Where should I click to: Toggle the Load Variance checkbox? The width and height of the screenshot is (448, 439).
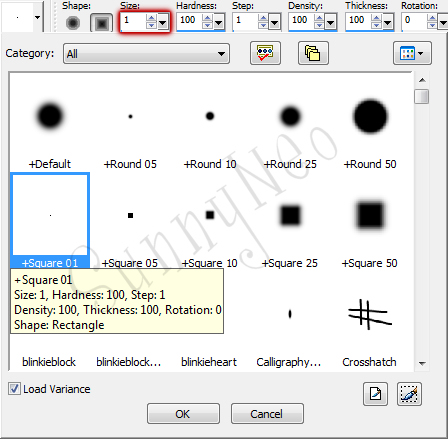coord(14,389)
